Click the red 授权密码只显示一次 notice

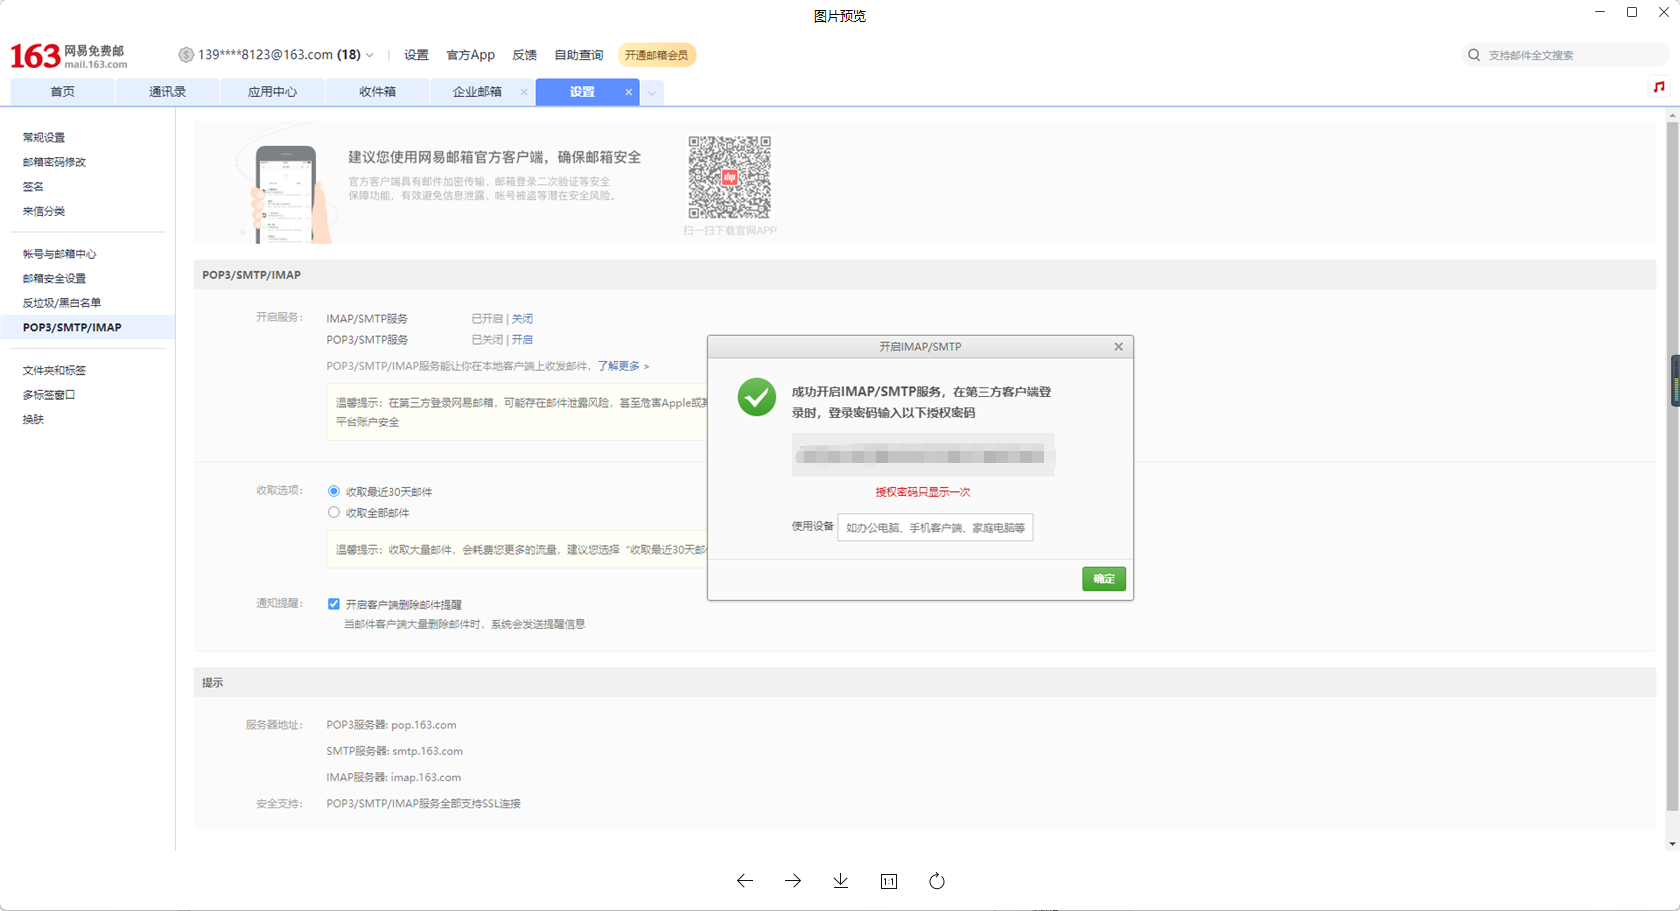(x=923, y=492)
